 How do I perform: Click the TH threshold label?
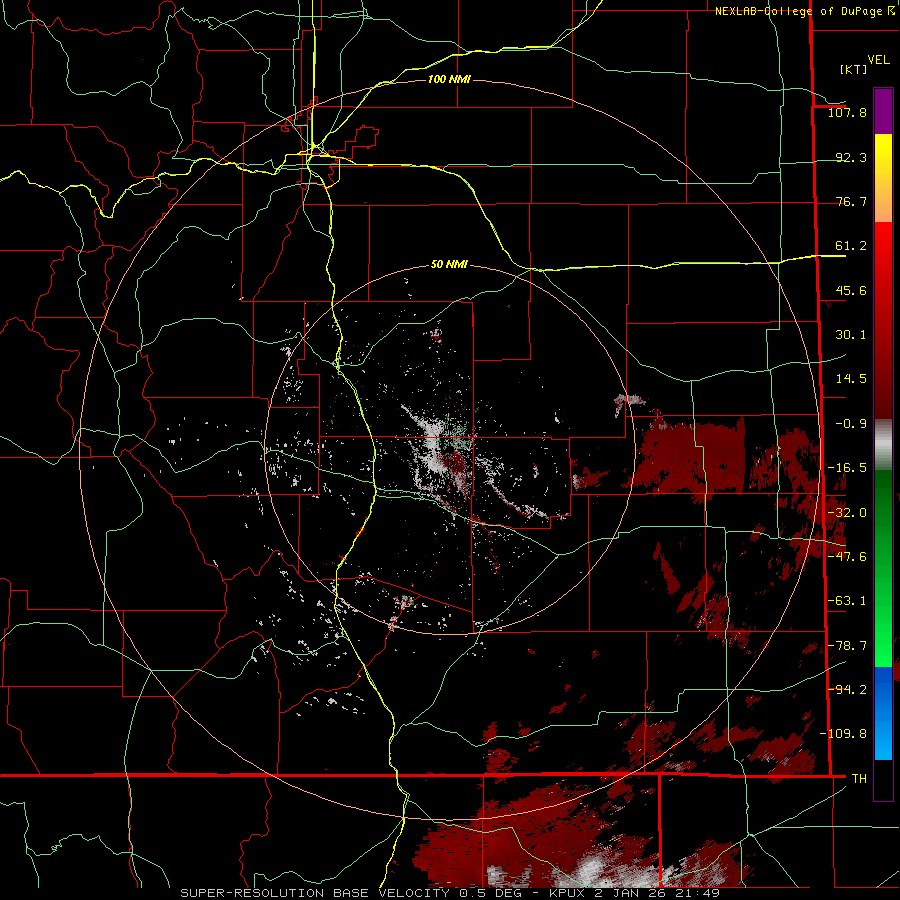click(x=859, y=779)
